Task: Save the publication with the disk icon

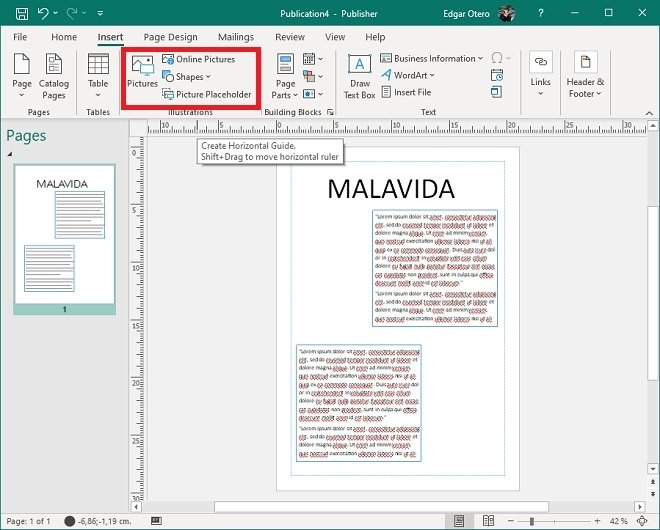Action: click(22, 13)
